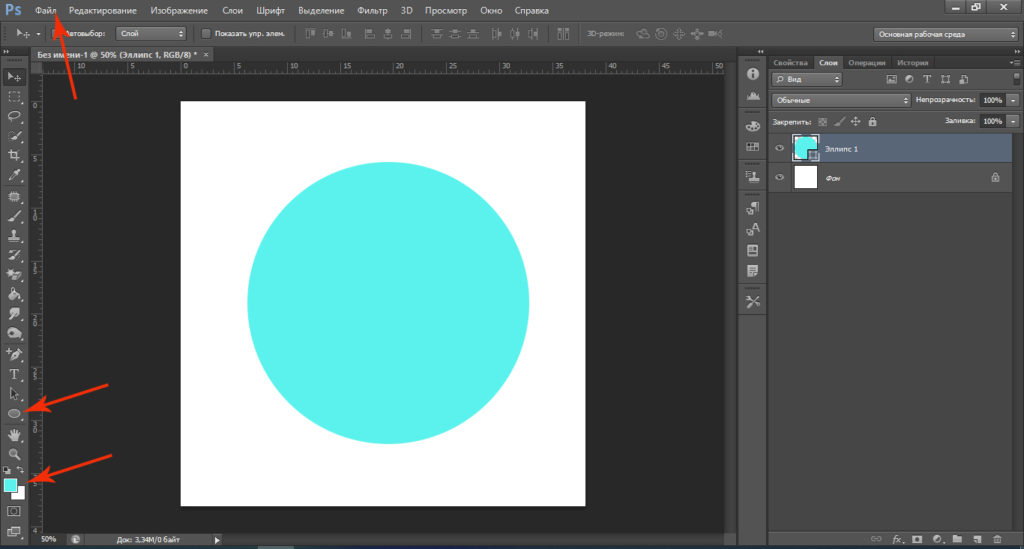The width and height of the screenshot is (1024, 549).
Task: Click the lock all padlock icon
Action: (x=873, y=121)
